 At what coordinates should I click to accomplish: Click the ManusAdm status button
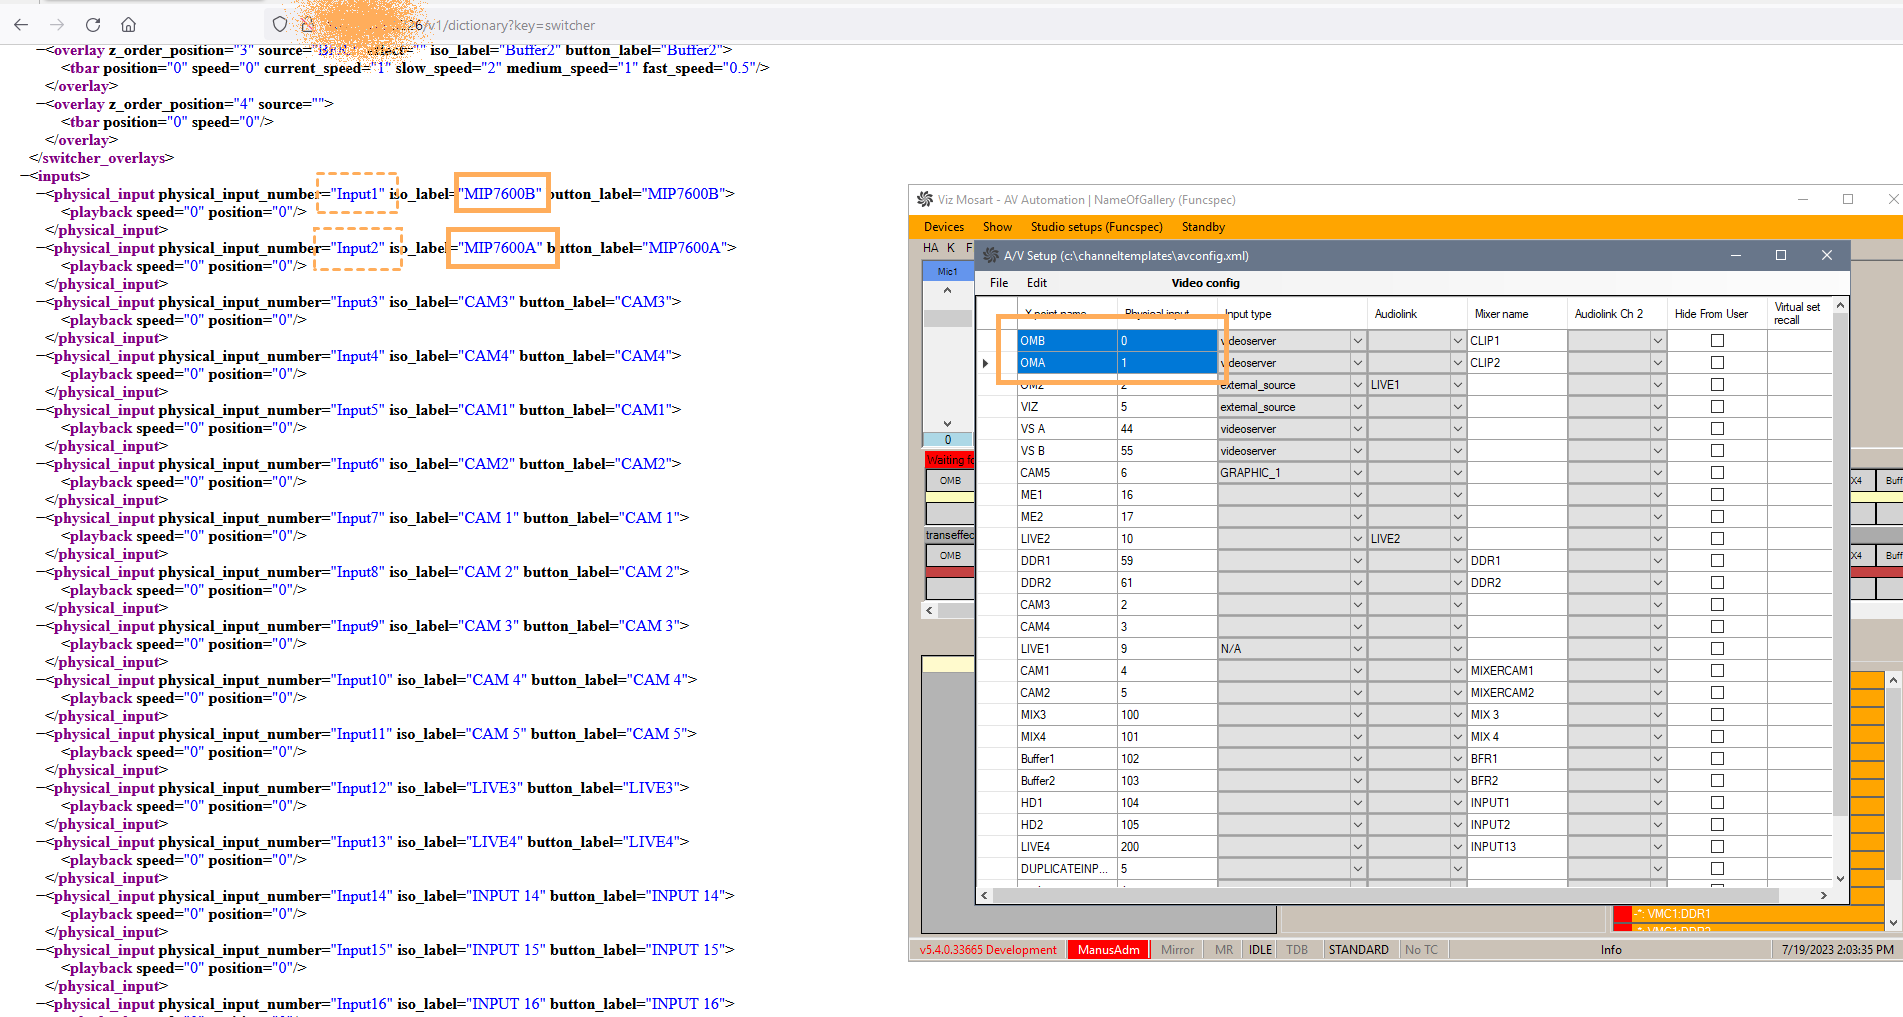[1108, 950]
